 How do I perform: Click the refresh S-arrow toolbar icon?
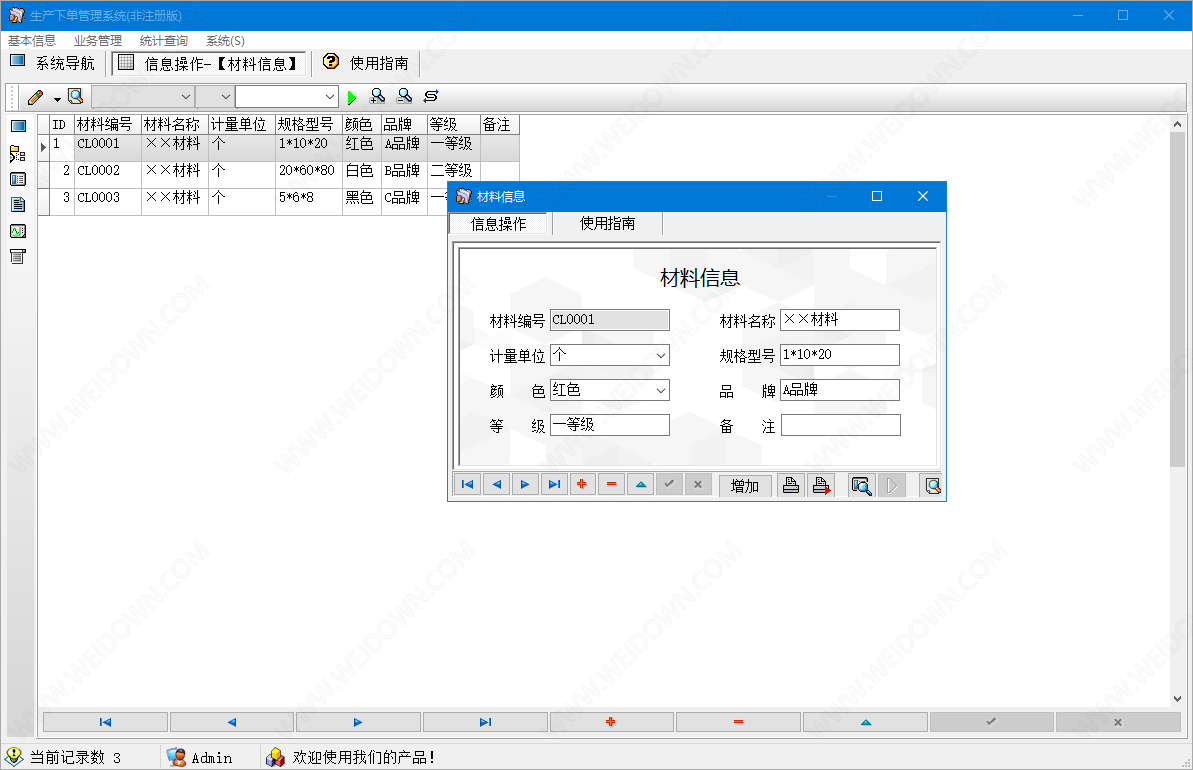[x=431, y=97]
